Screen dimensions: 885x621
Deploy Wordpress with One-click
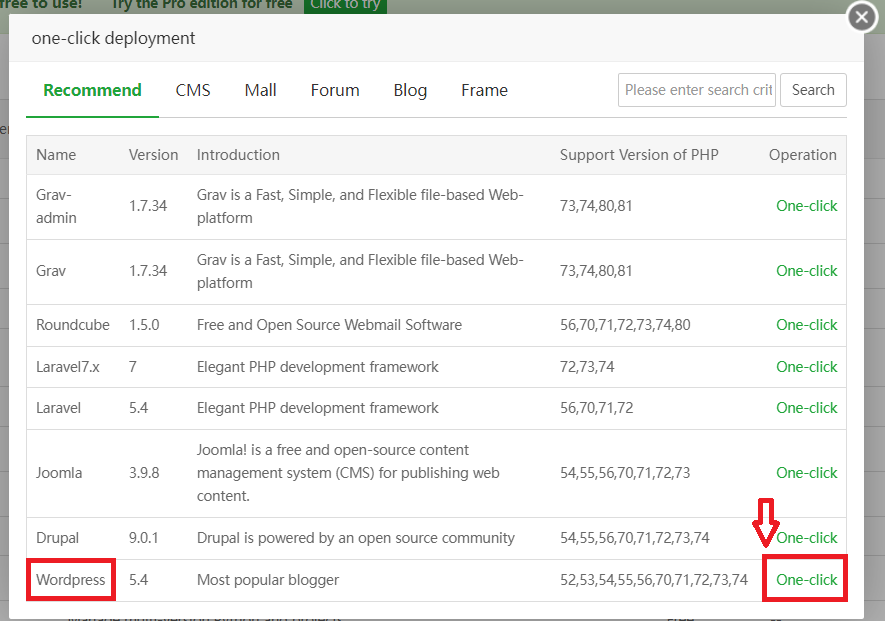click(x=806, y=580)
